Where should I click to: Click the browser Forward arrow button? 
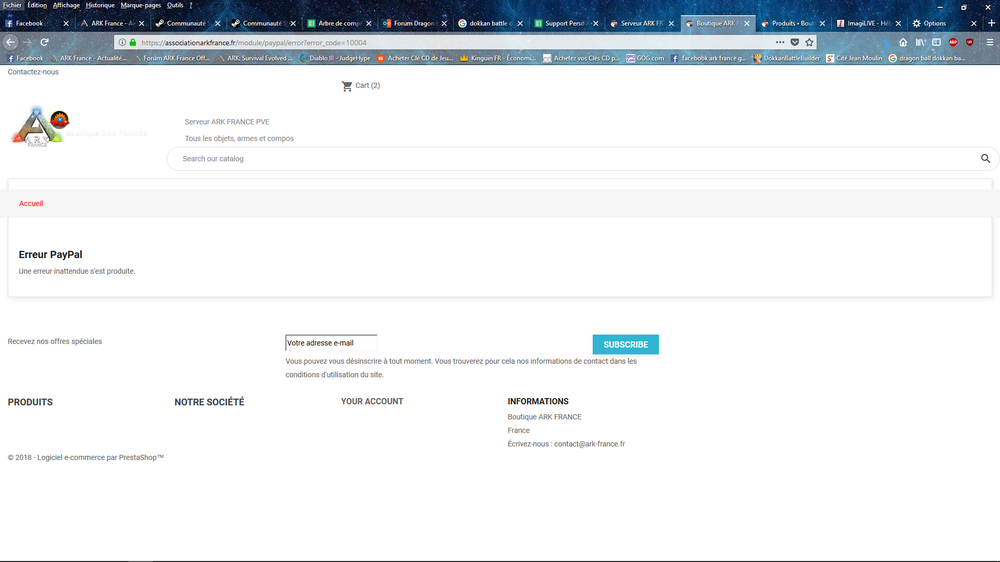[27, 42]
